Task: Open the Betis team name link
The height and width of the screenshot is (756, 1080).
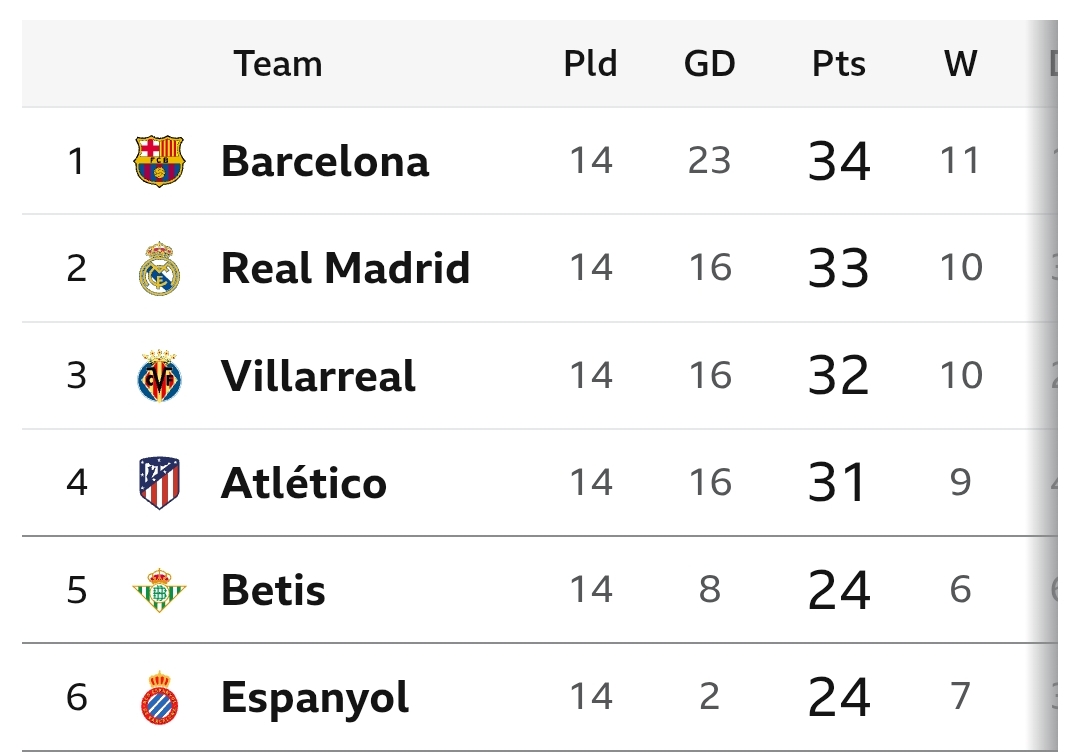Action: [x=273, y=590]
